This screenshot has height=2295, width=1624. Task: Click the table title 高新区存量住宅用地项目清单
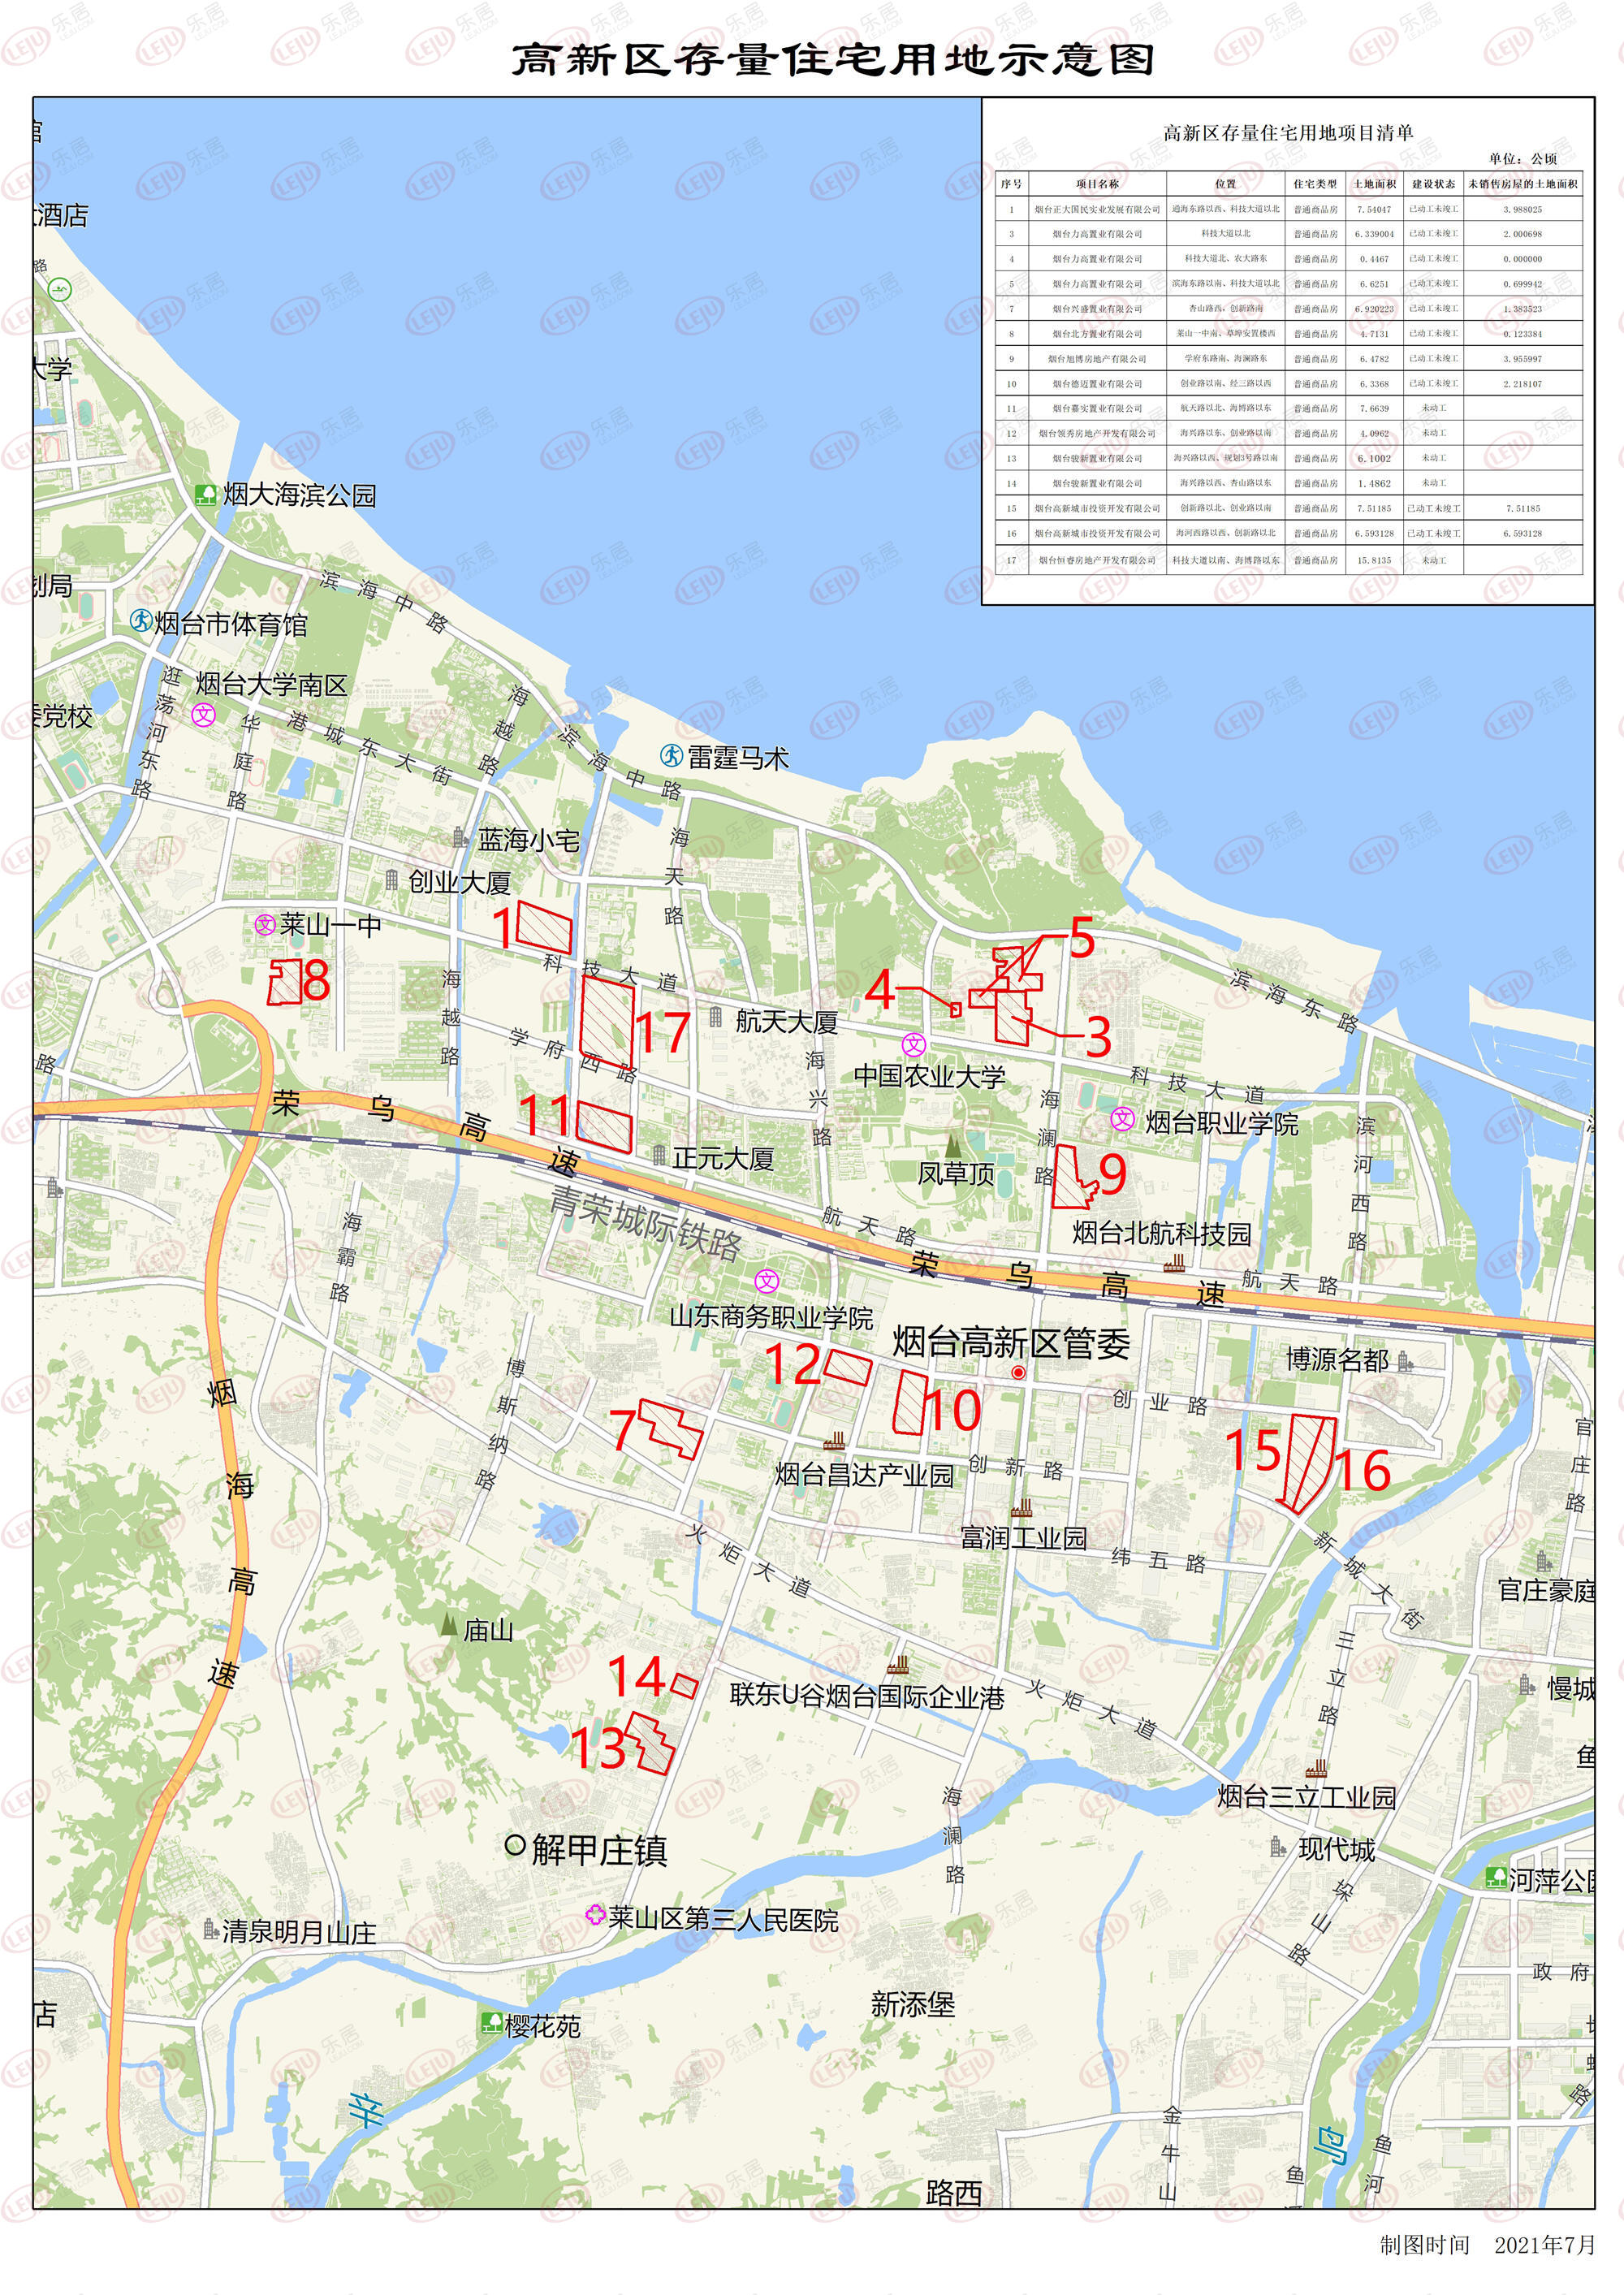(1288, 133)
